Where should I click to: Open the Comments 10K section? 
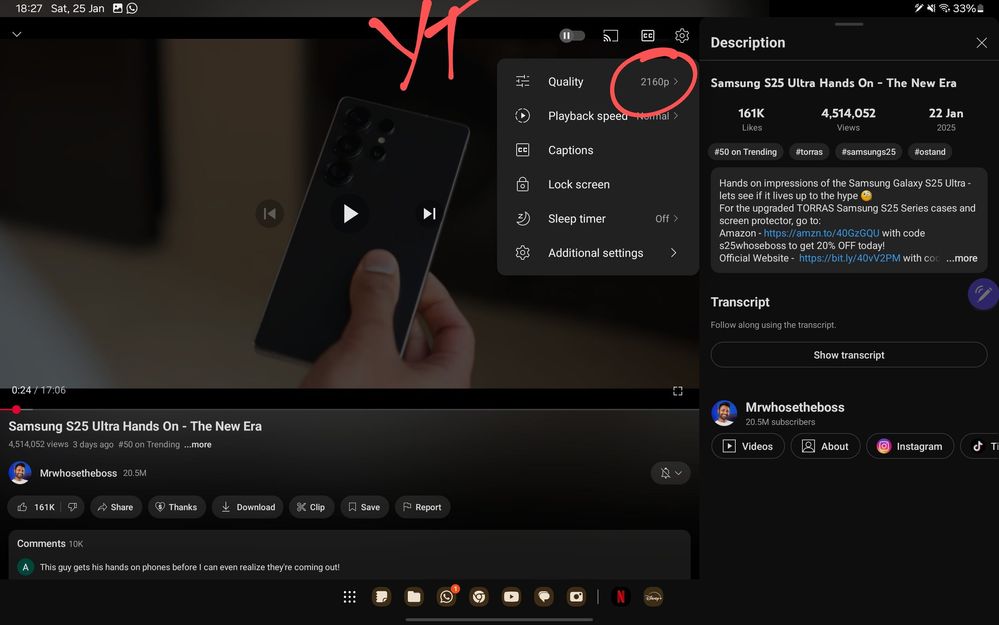click(349, 554)
